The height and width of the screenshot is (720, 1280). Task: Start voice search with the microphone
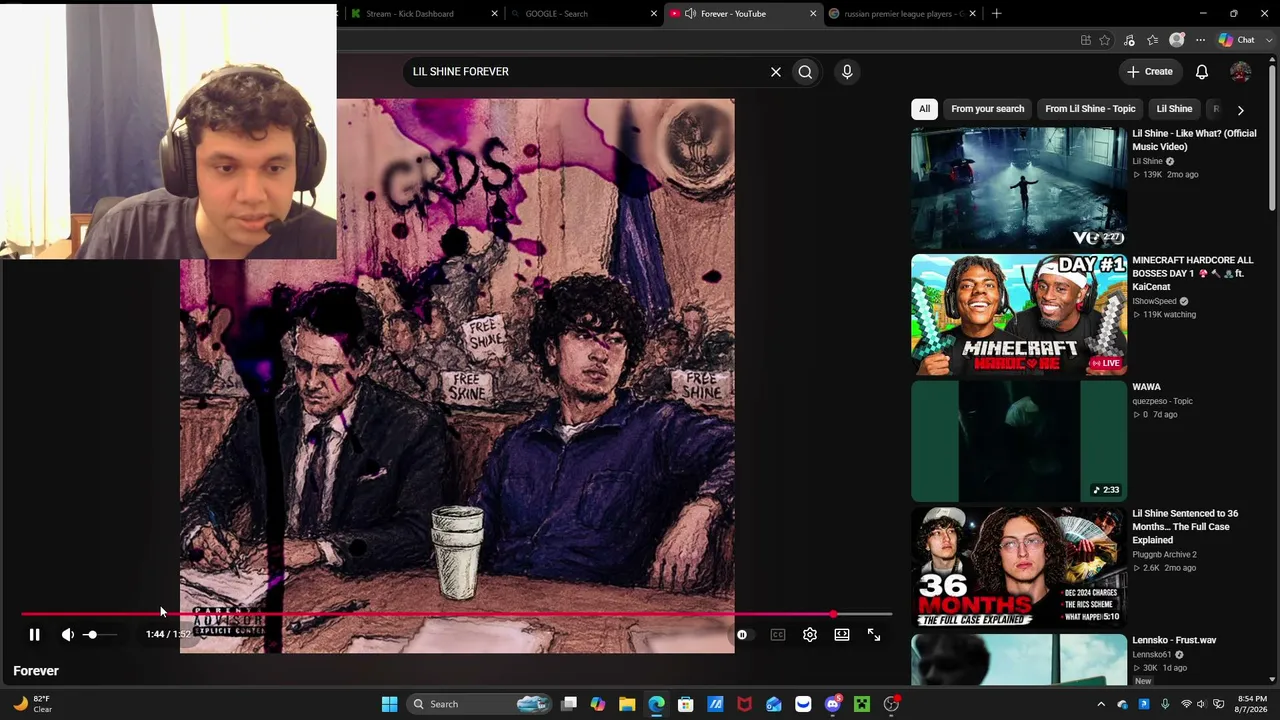[847, 72]
